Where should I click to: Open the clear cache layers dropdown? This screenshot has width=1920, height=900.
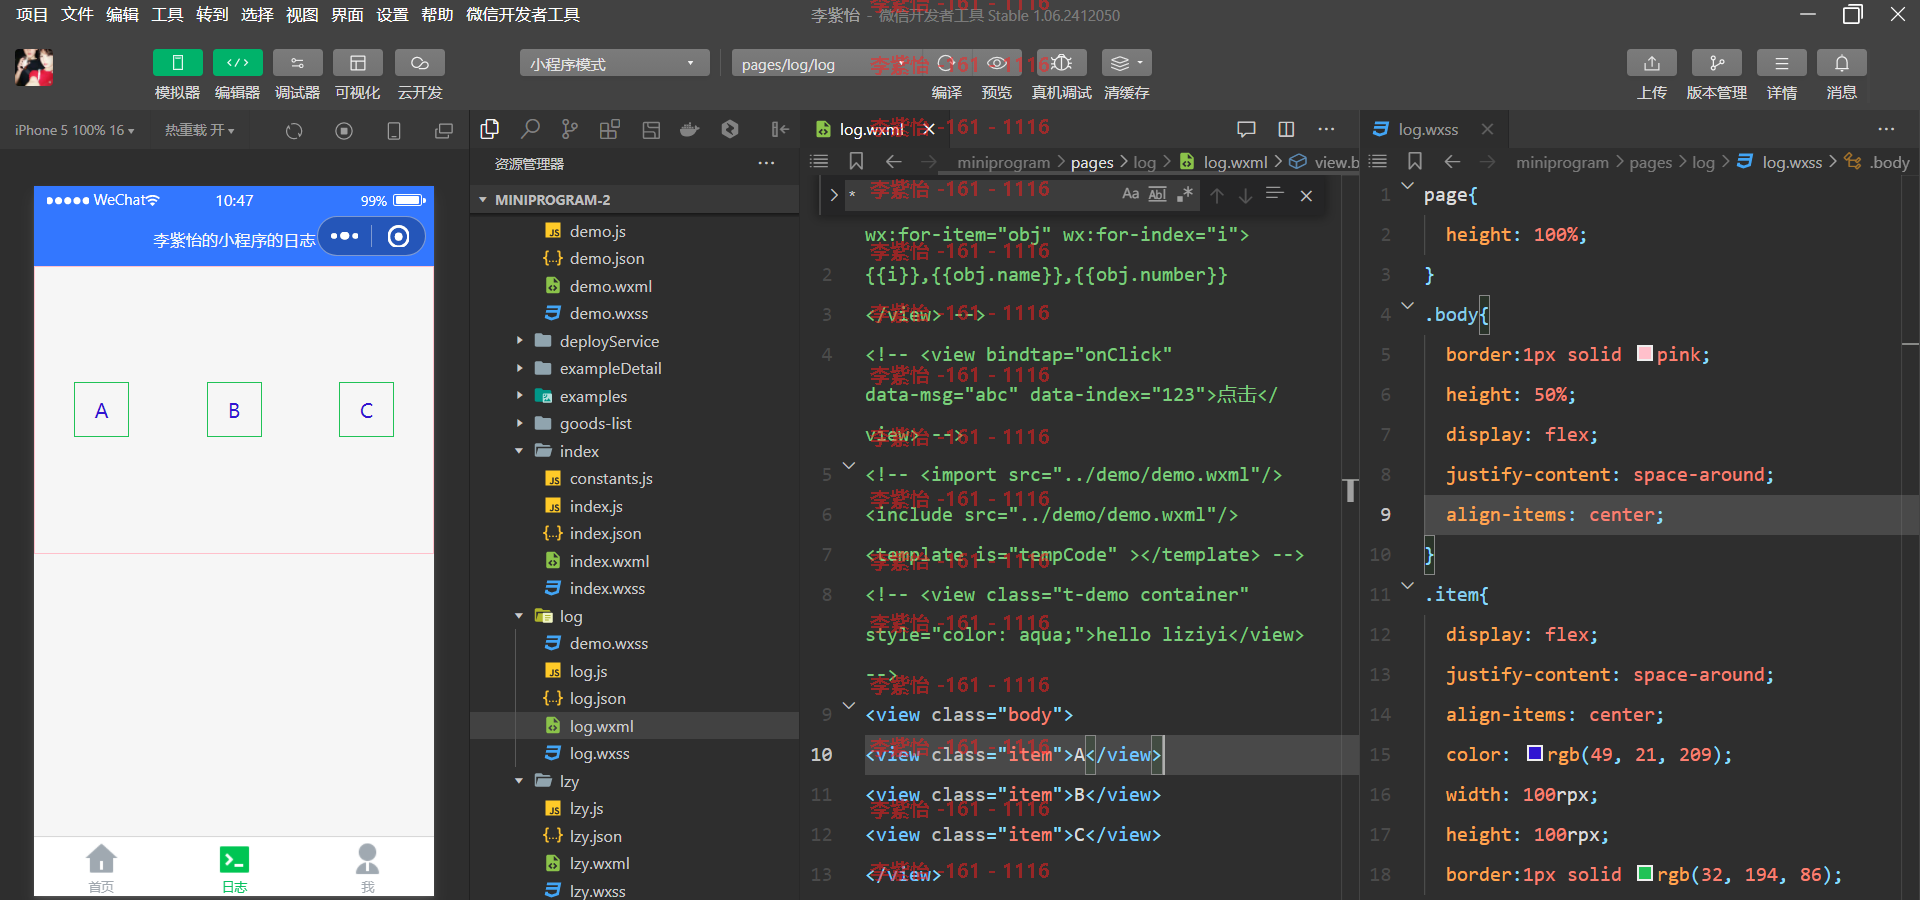(1127, 63)
